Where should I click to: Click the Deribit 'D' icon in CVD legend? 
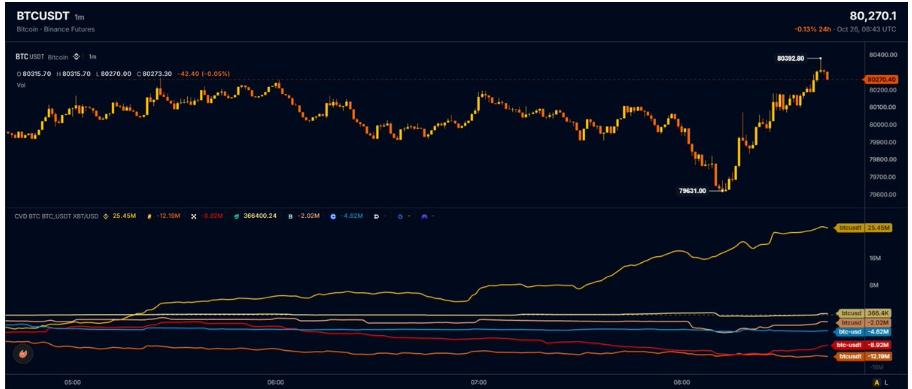coord(376,216)
